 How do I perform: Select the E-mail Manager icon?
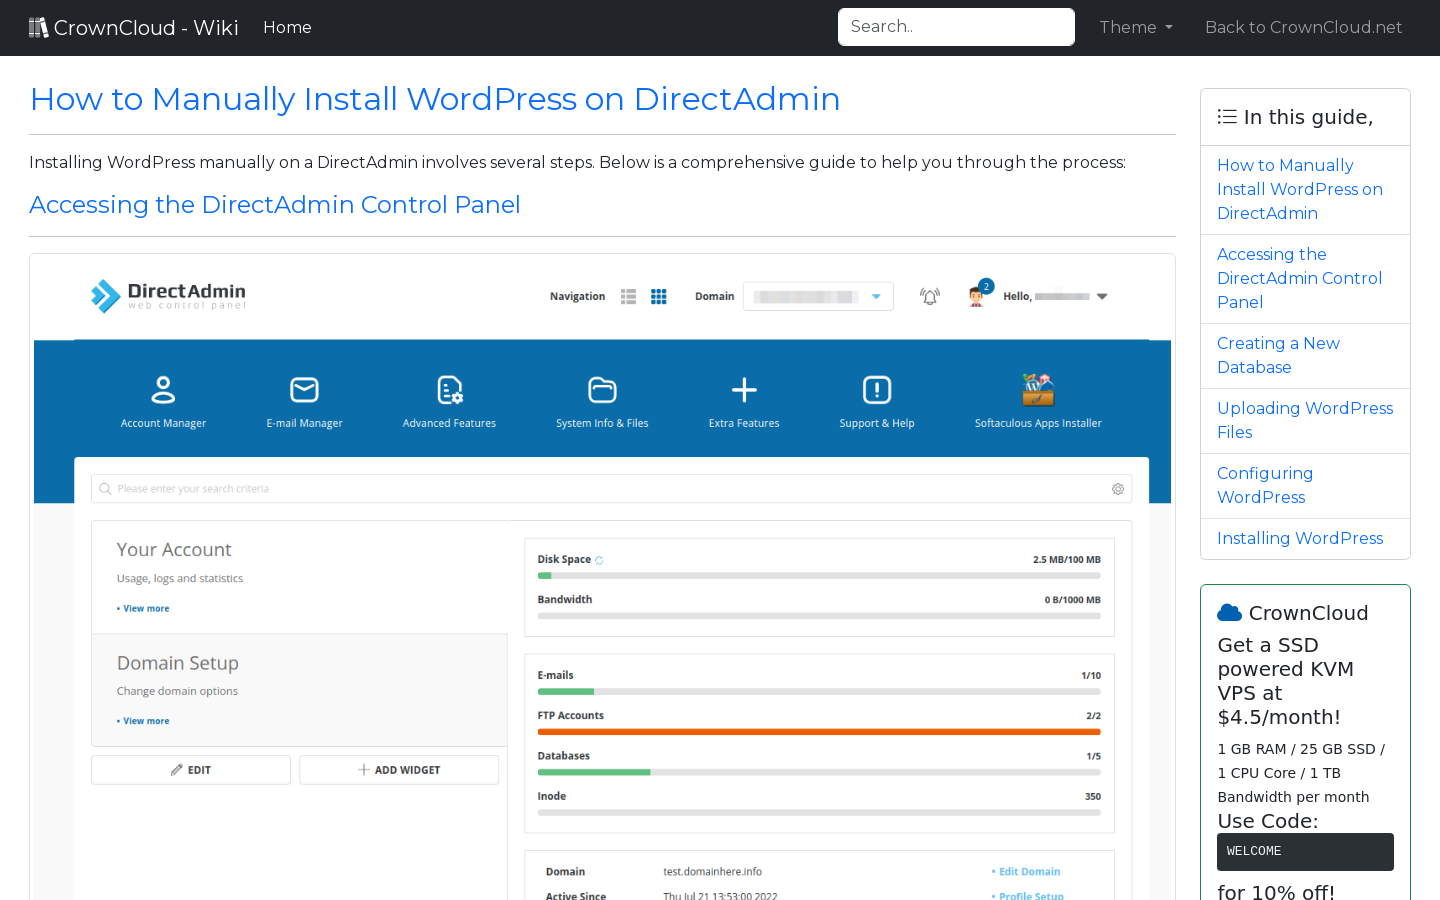click(304, 398)
